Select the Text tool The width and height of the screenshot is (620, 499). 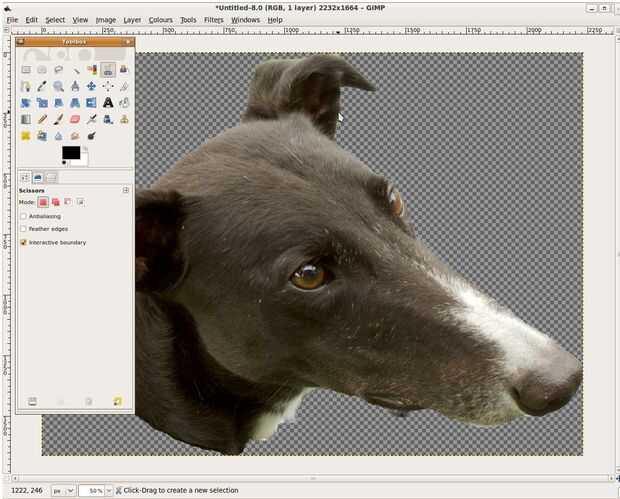[x=108, y=103]
